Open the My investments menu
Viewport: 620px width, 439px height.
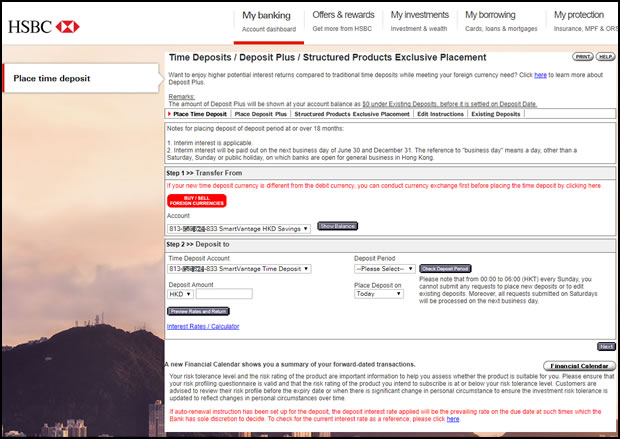tap(420, 21)
